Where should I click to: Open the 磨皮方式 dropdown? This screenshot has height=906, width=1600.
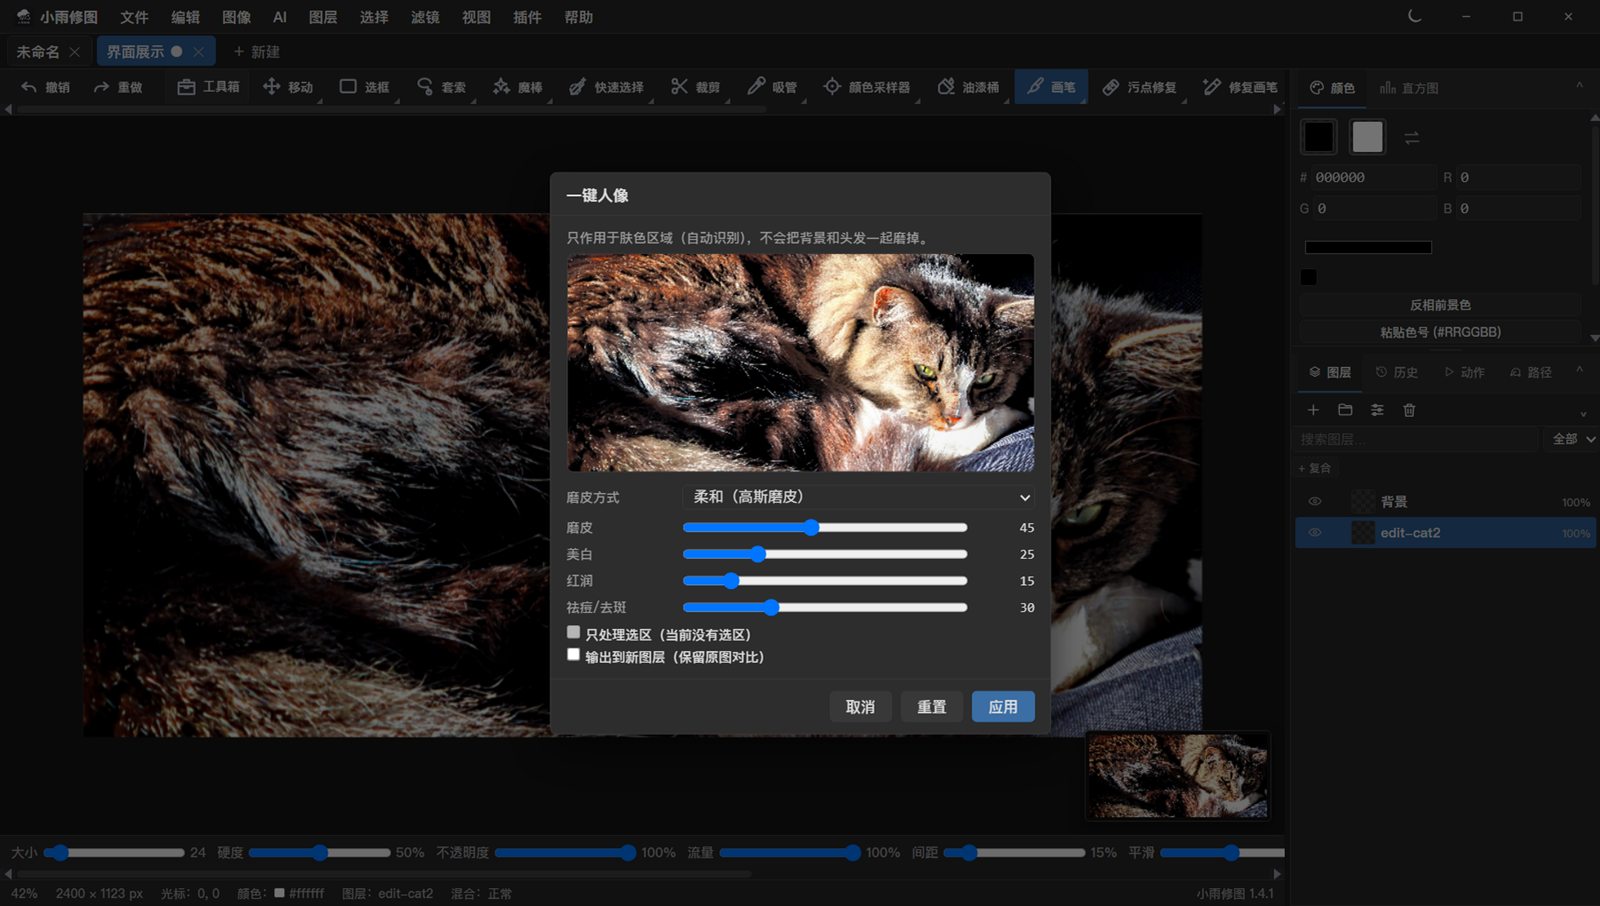tap(860, 497)
